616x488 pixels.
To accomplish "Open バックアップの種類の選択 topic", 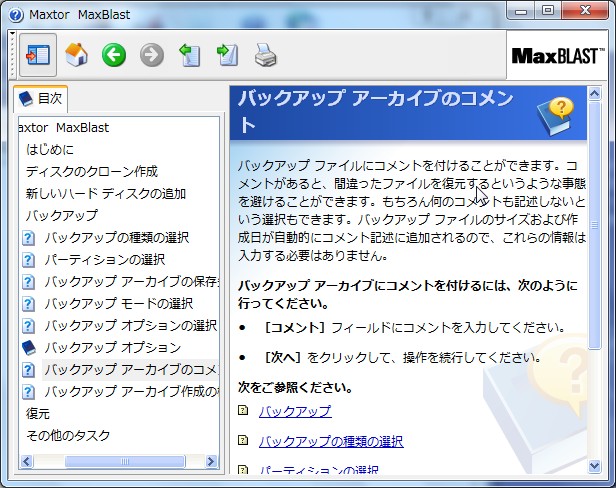I will tap(117, 237).
